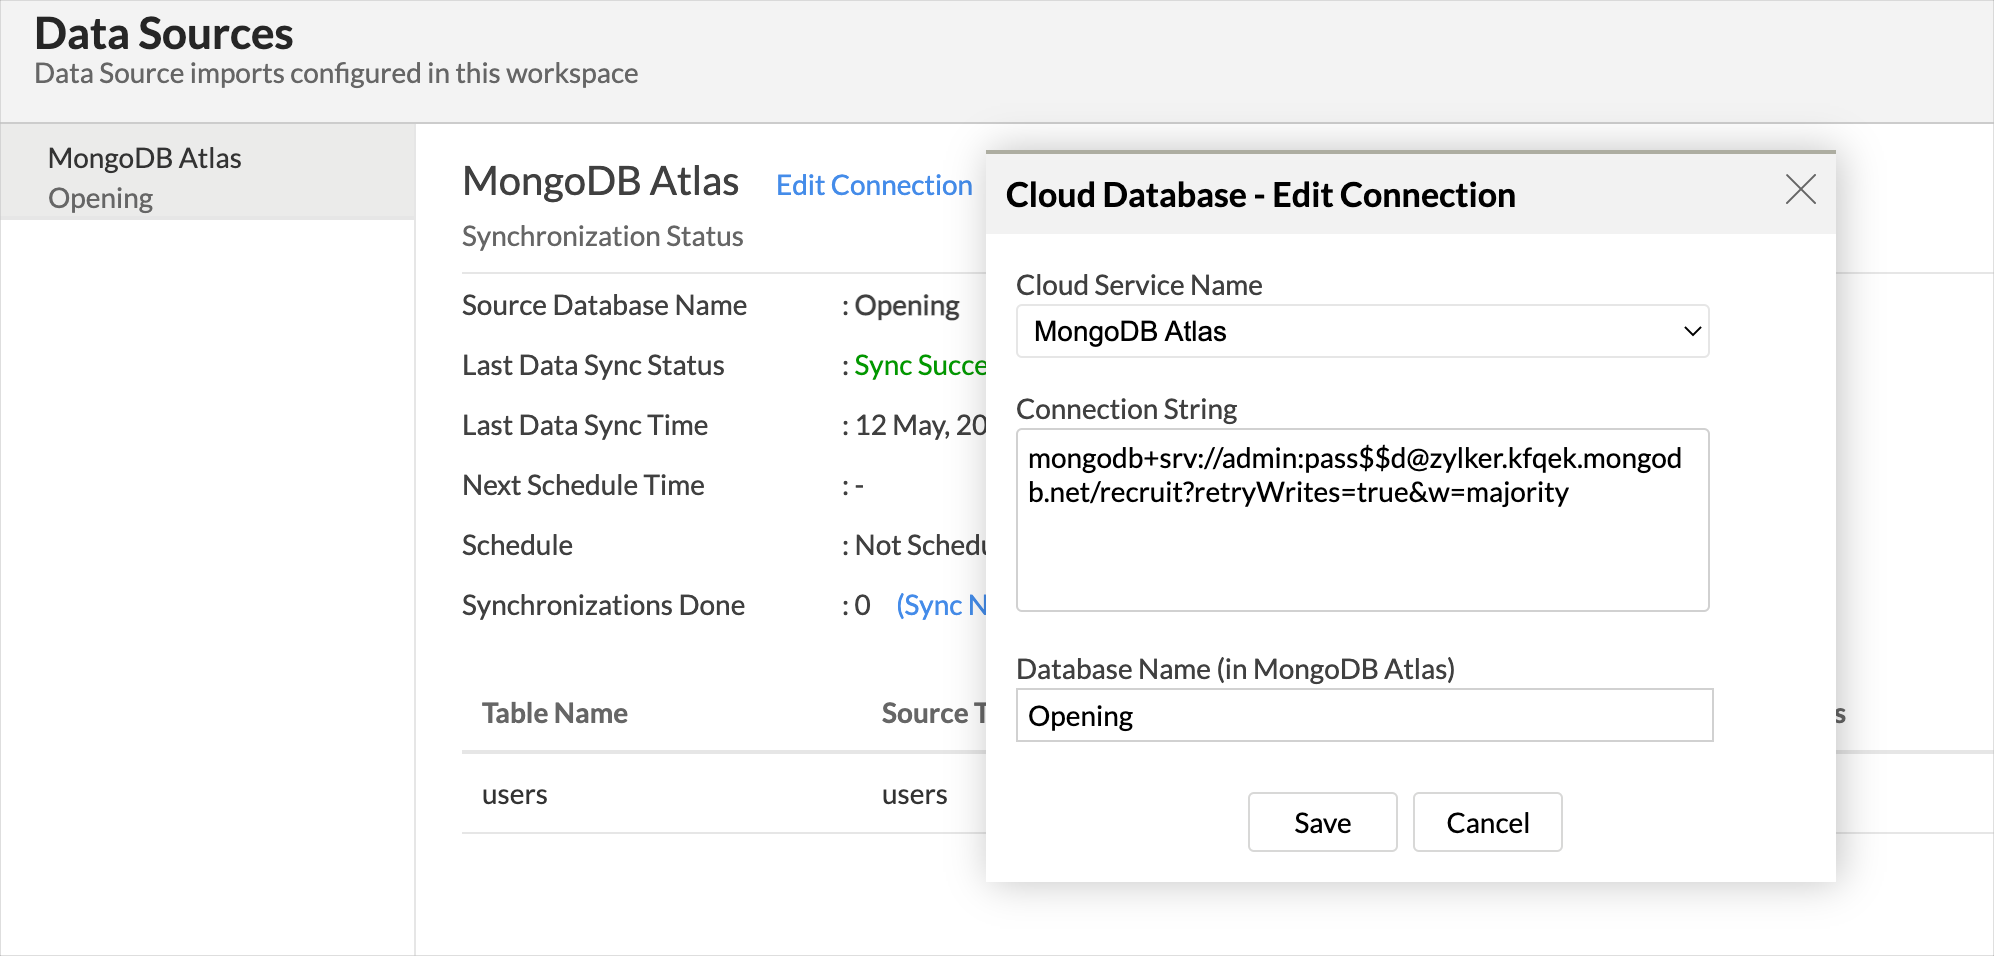Click the Data Sources page title
The width and height of the screenshot is (1994, 956).
(164, 33)
